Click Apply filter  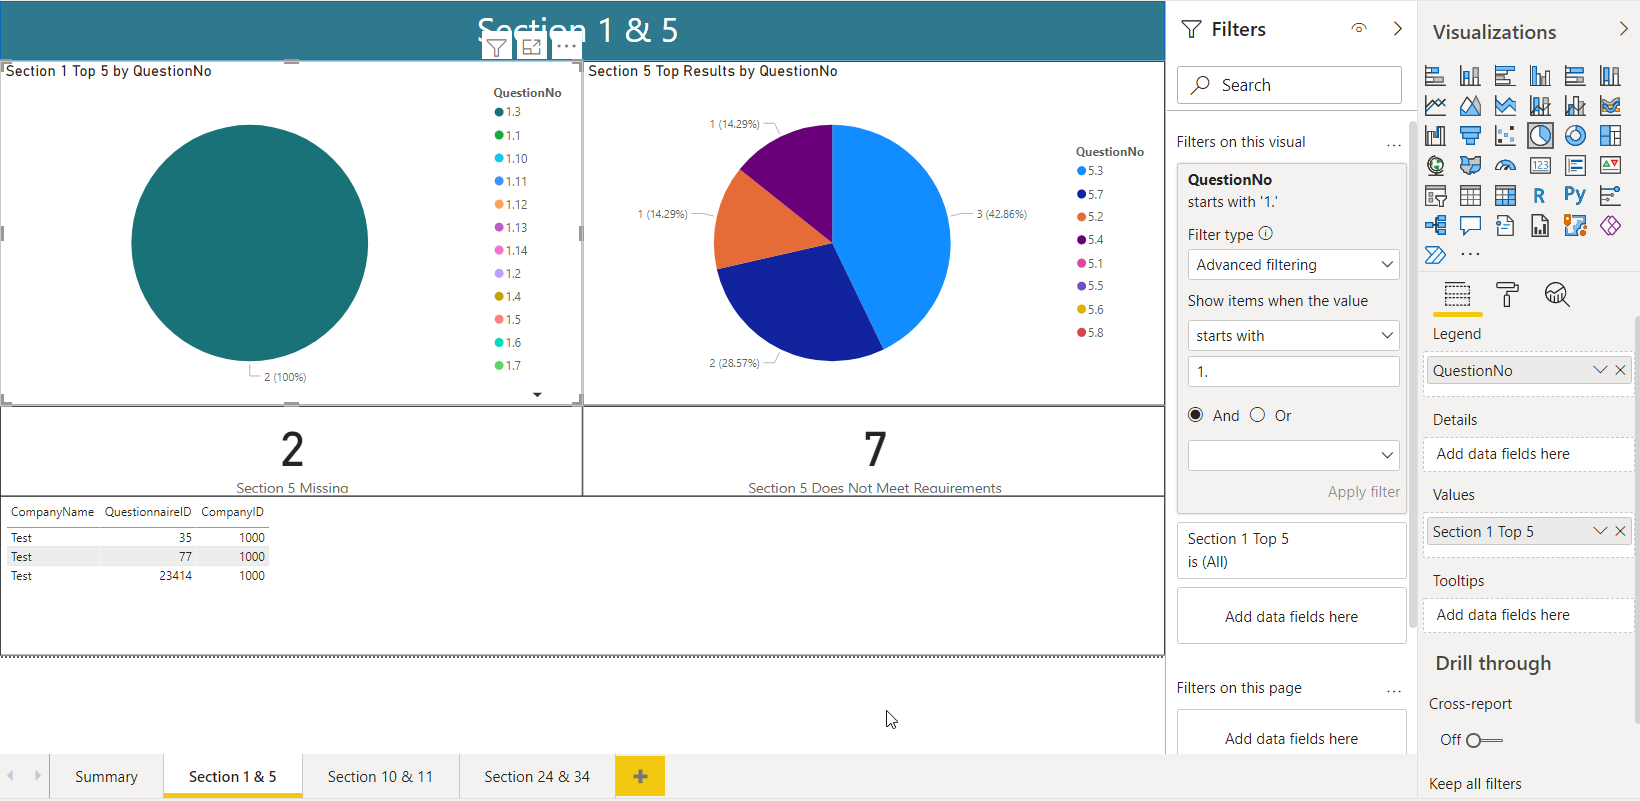(x=1363, y=492)
